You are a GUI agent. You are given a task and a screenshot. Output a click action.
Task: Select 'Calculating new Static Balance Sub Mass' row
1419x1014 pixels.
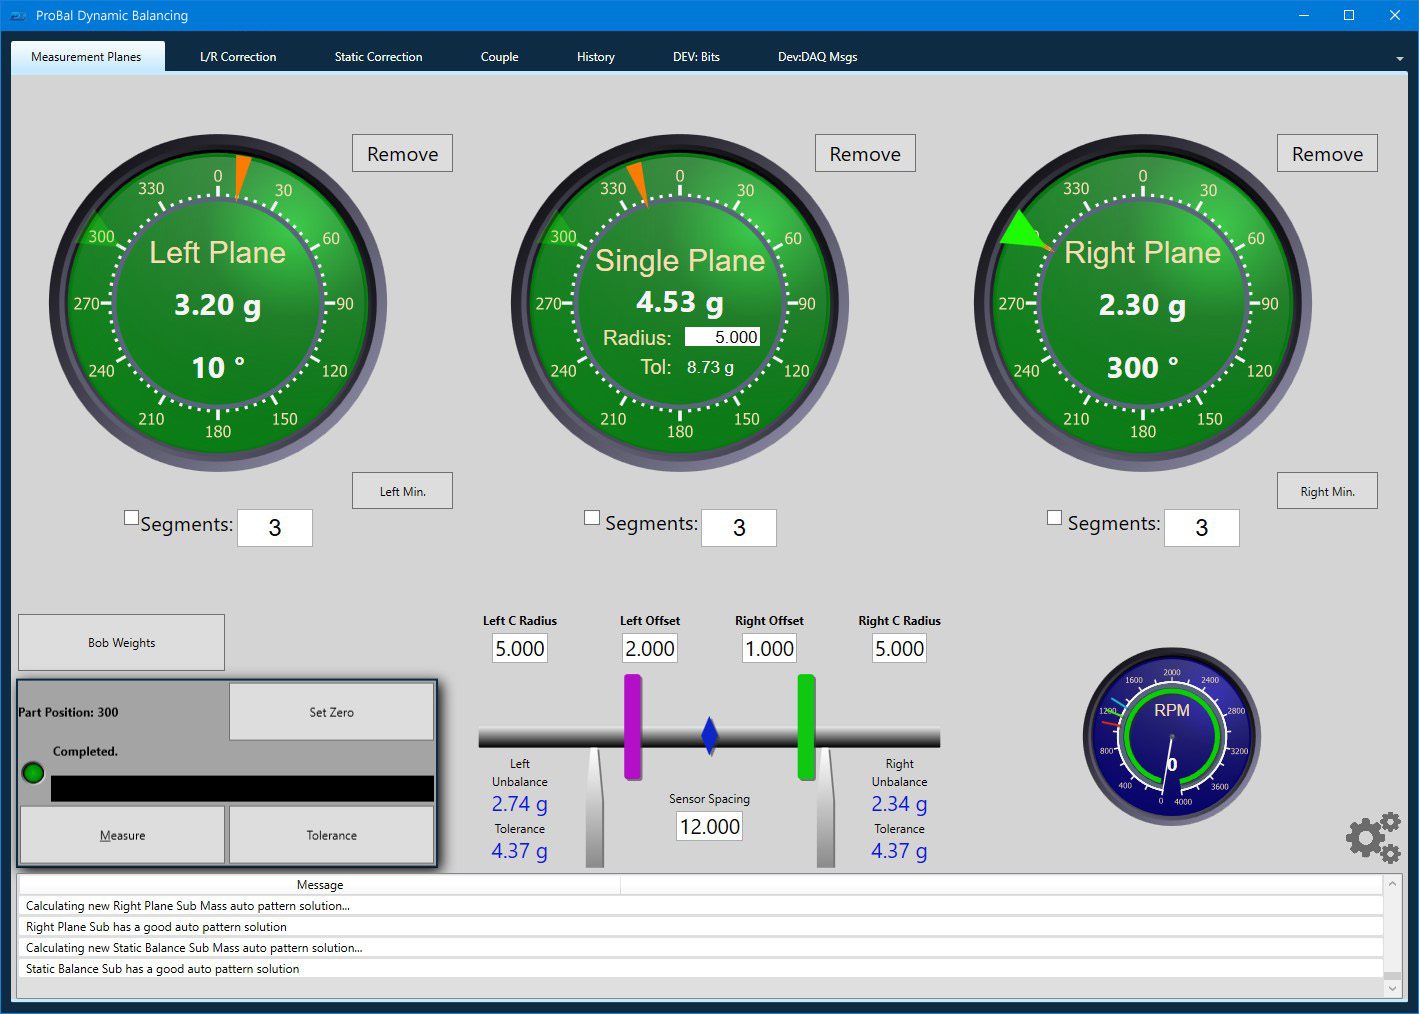coord(701,948)
